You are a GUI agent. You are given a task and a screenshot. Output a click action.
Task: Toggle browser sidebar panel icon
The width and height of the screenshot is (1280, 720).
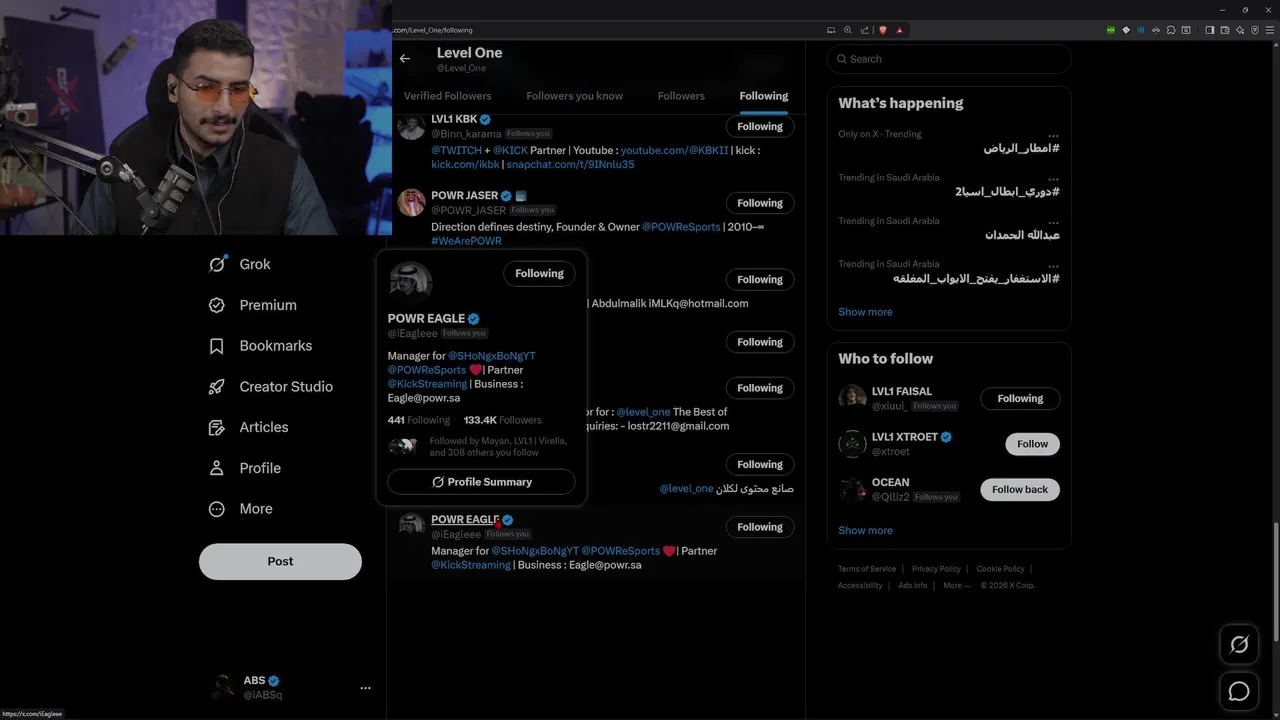point(1209,30)
